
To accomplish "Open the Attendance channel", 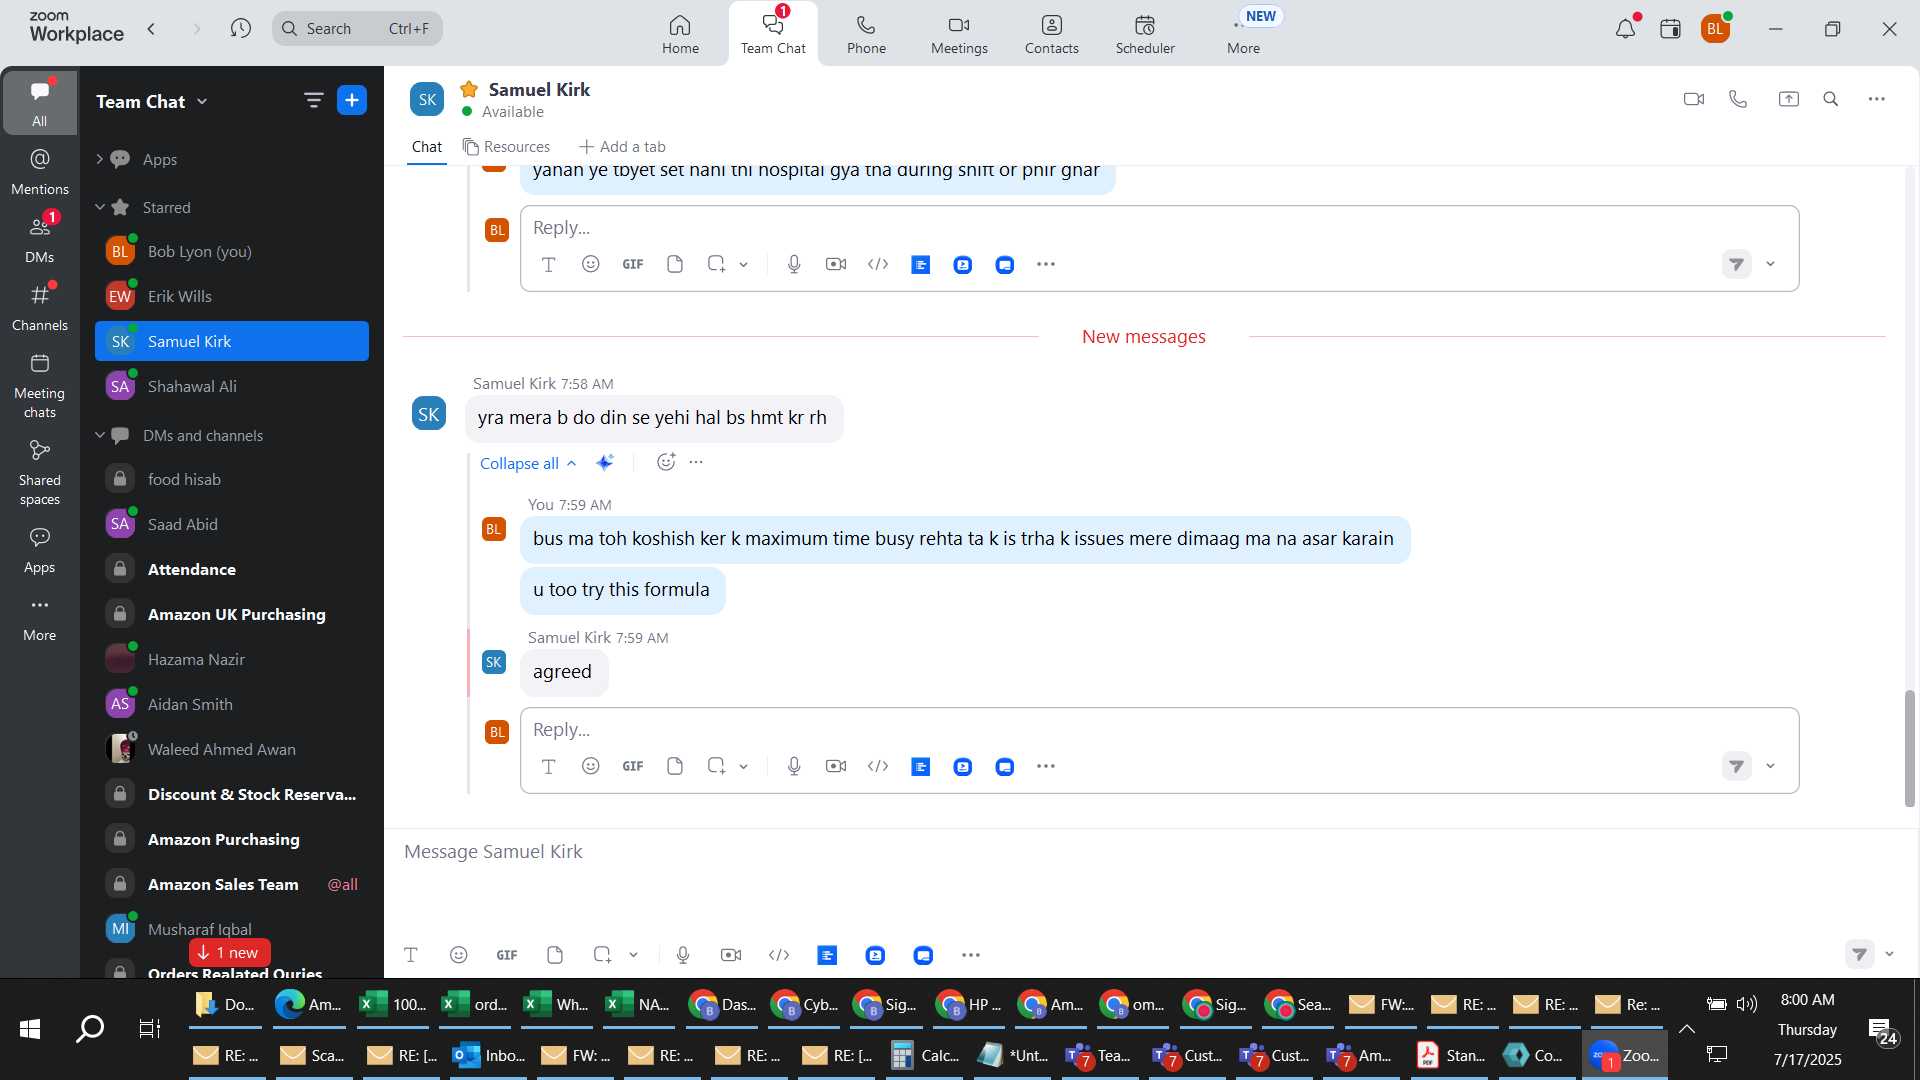I will click(x=232, y=569).
